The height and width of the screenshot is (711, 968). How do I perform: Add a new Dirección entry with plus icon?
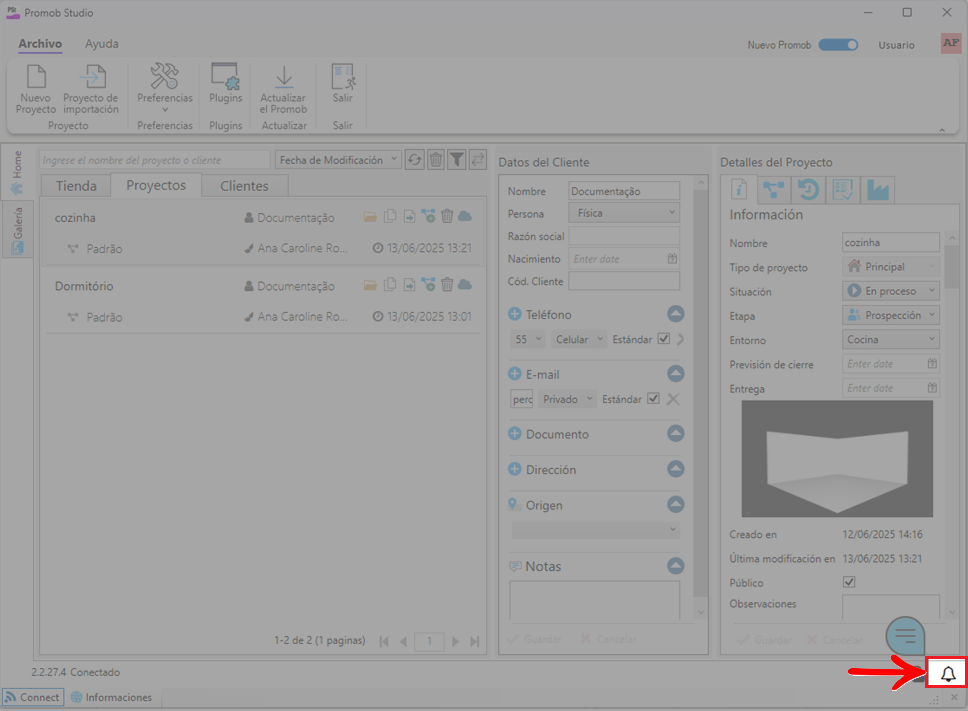point(514,469)
